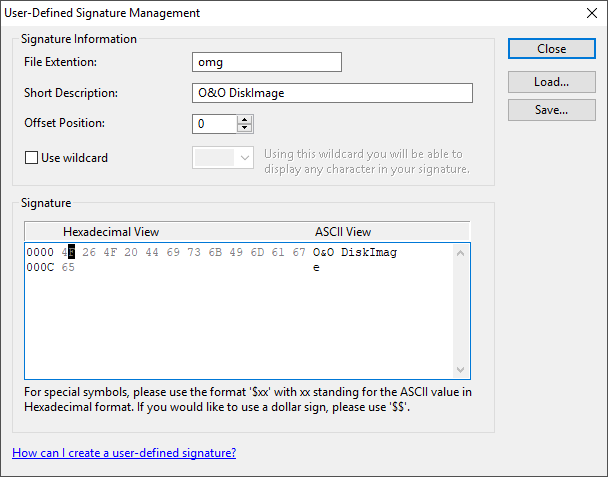608x477 pixels.
Task: Select the ASCII View column header
Action: tap(343, 231)
